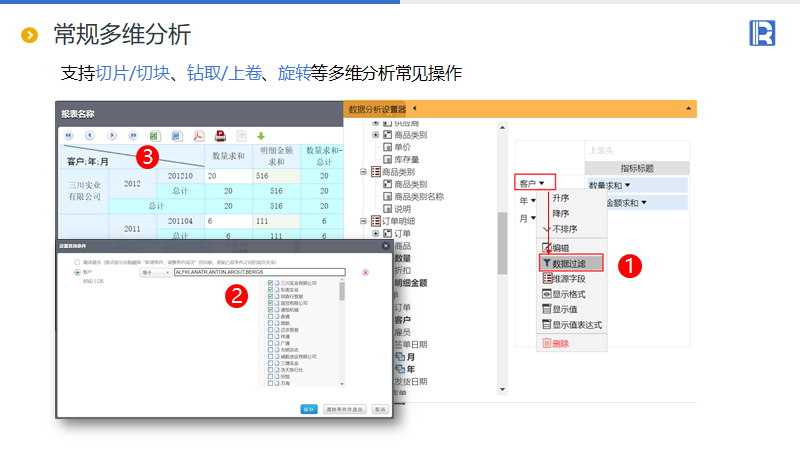
Task: Click the 订单明细 table icon in tree
Action: click(376, 221)
